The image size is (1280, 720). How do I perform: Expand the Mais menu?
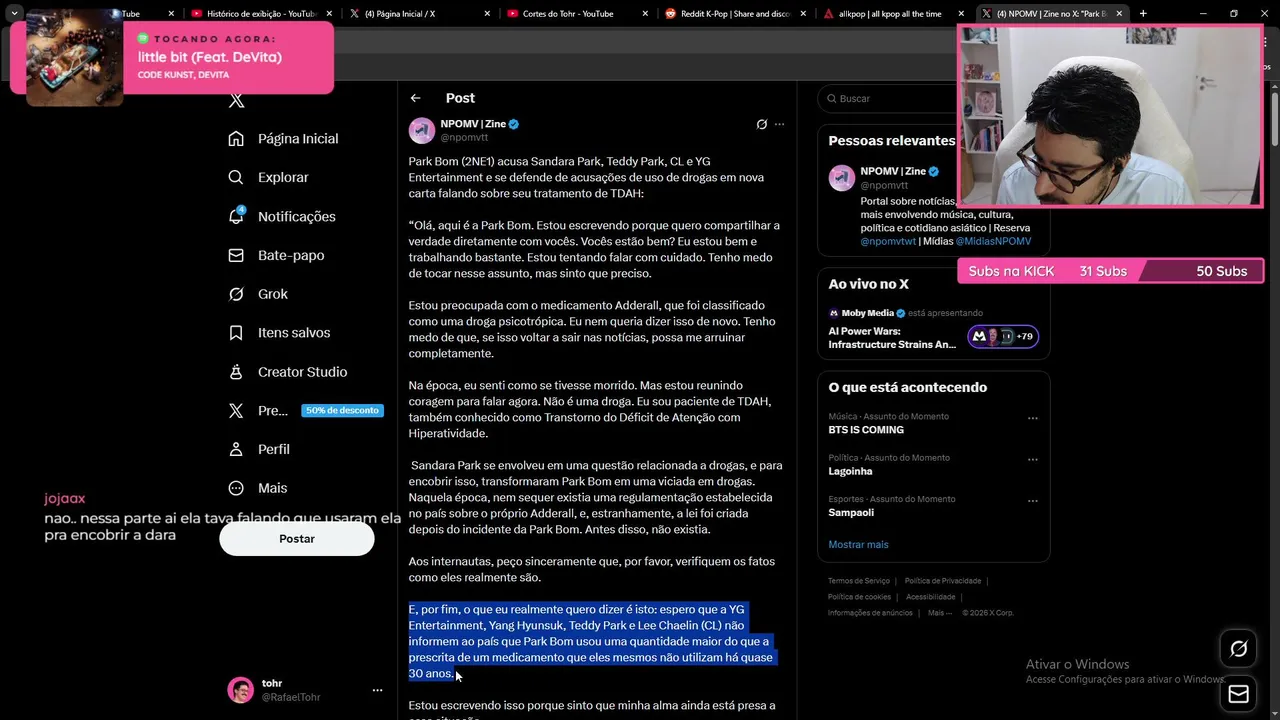point(257,488)
